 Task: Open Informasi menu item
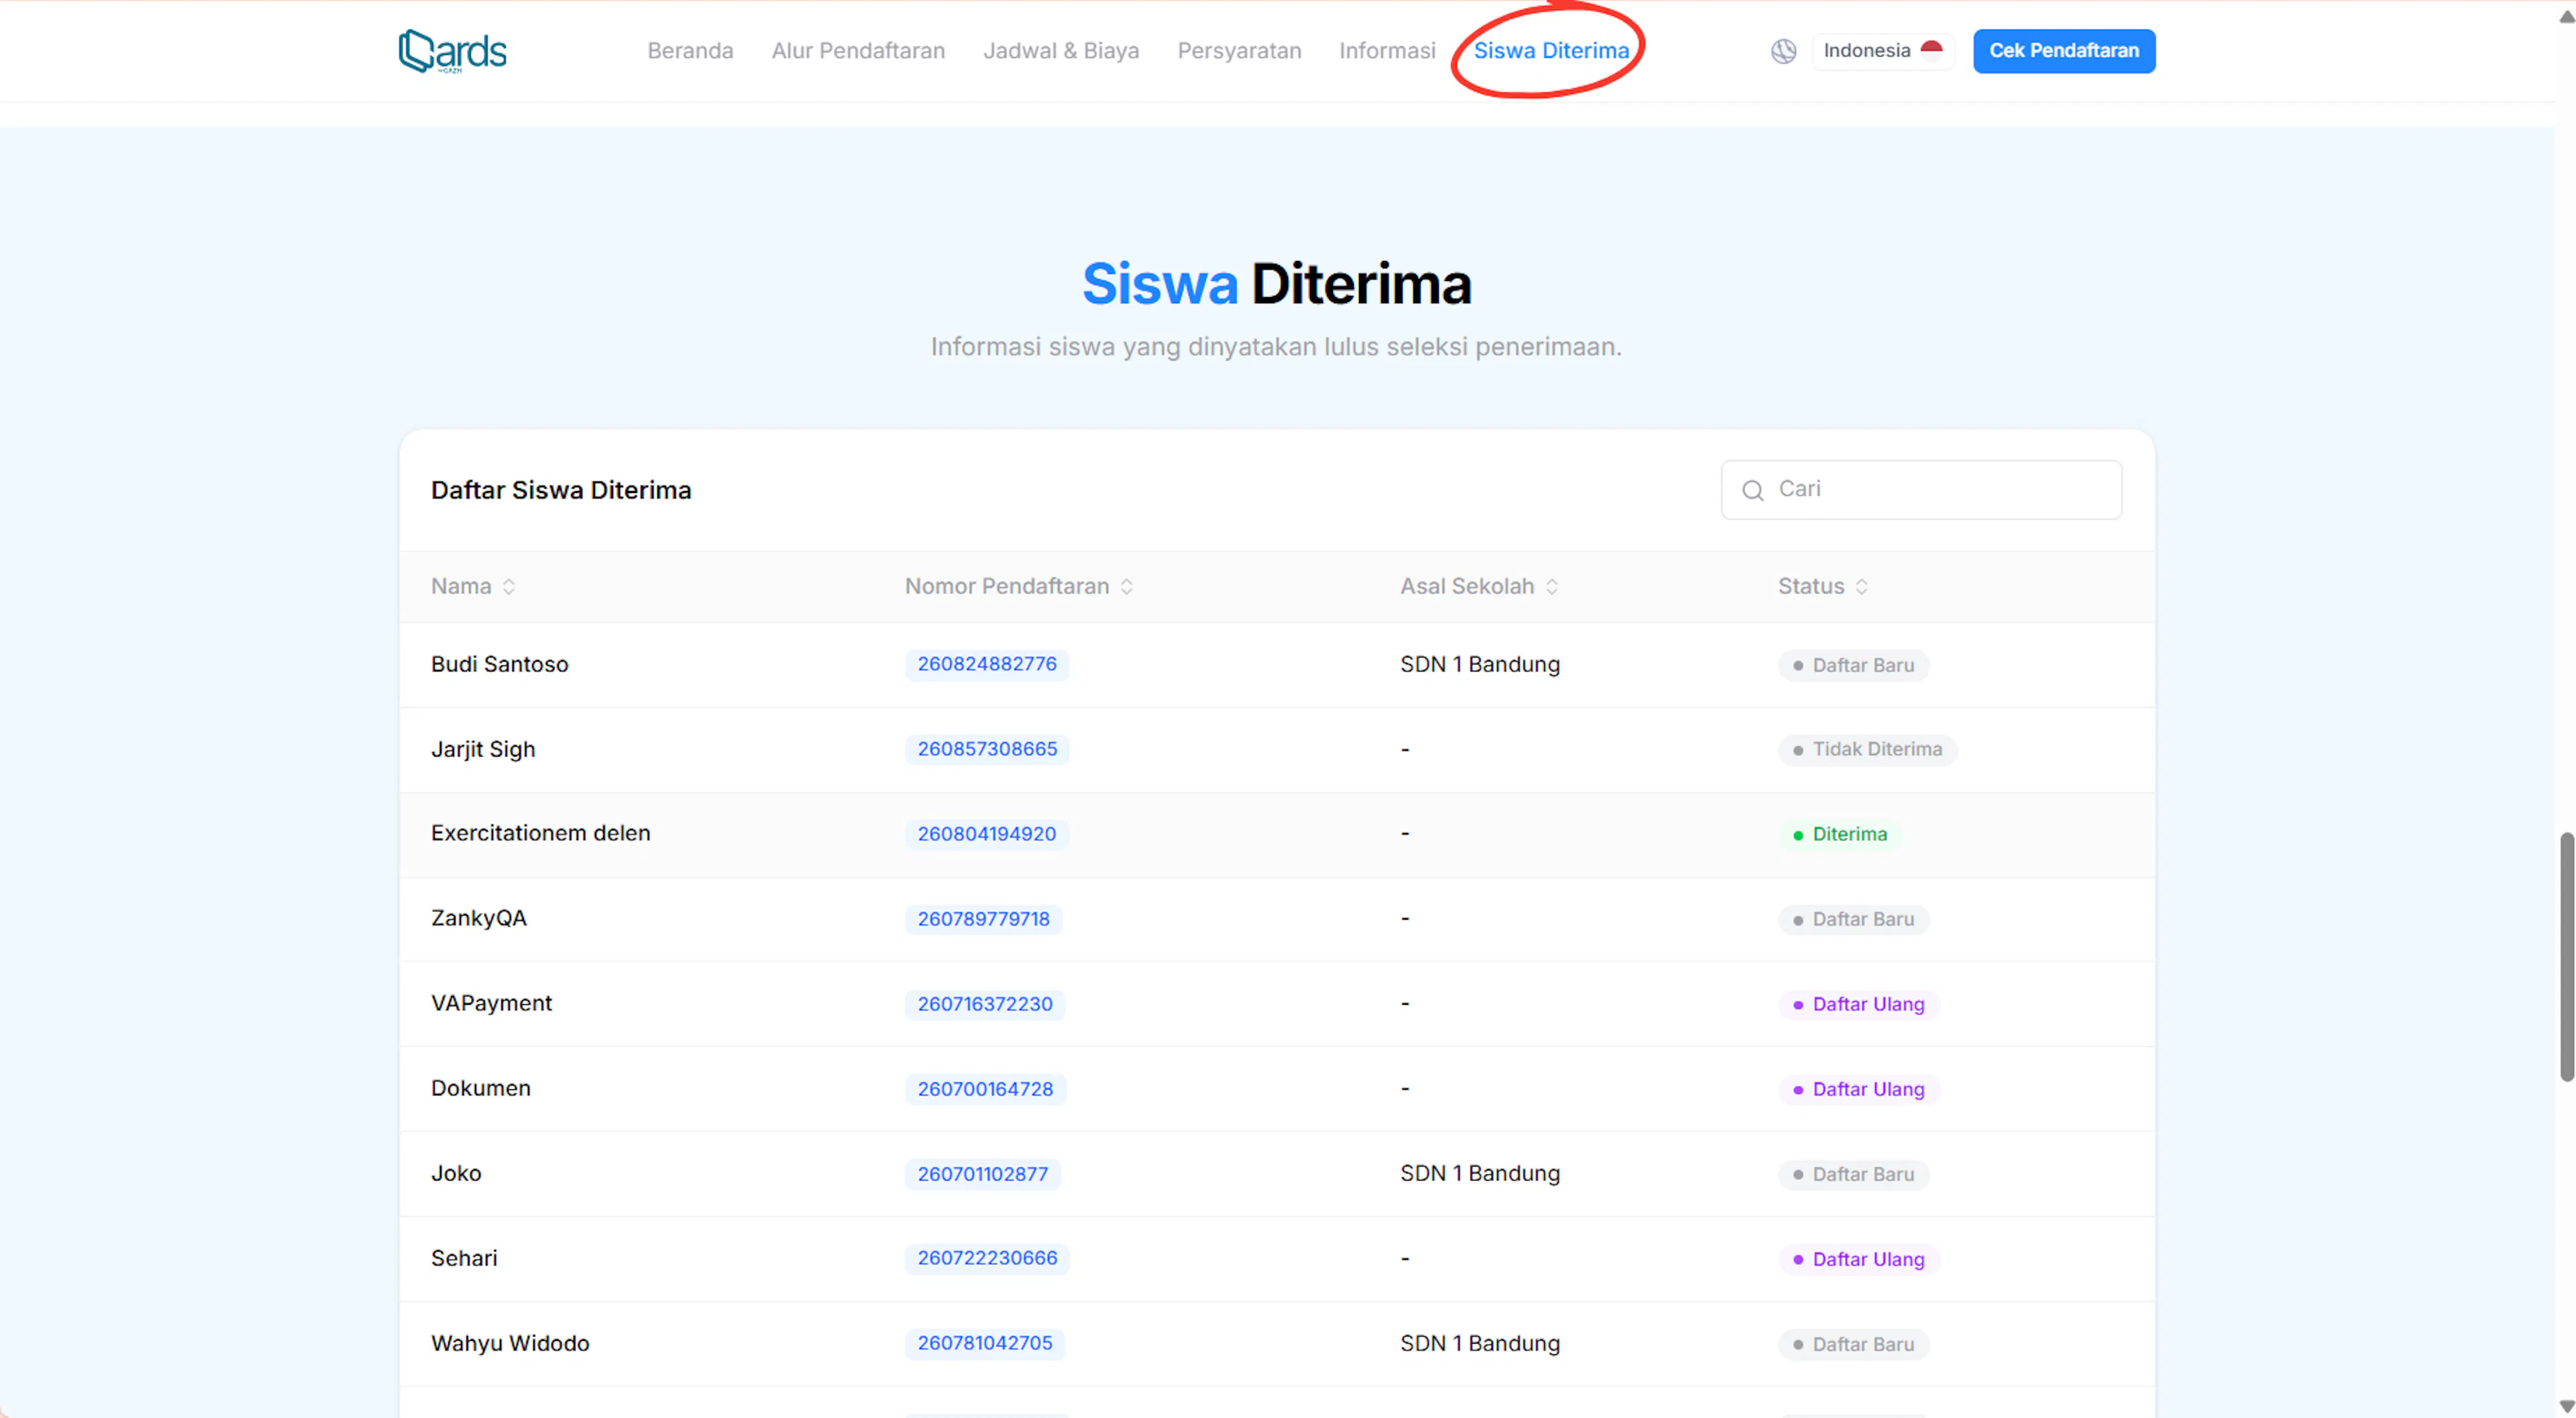click(1387, 51)
